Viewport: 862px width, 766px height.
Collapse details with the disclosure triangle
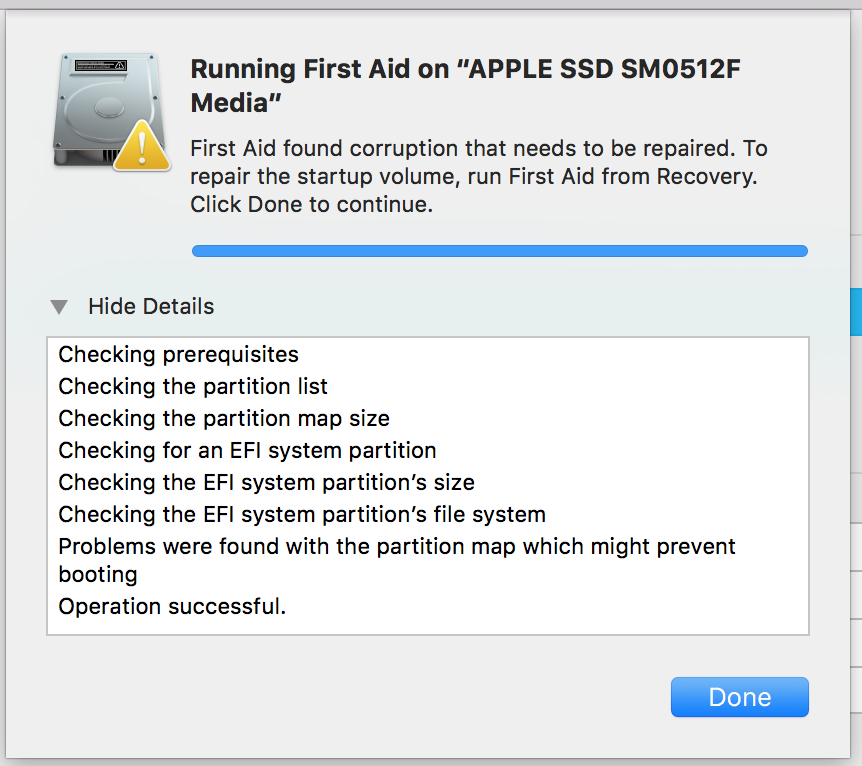pos(60,307)
